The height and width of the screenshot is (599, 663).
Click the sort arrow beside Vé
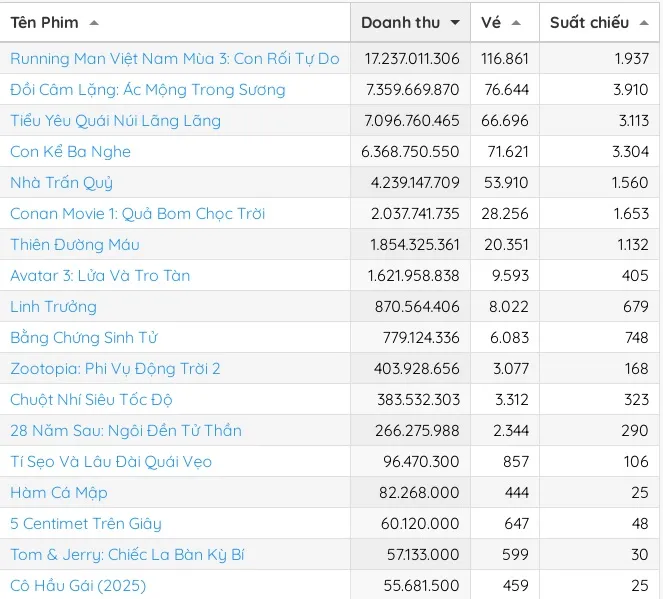tap(516, 23)
